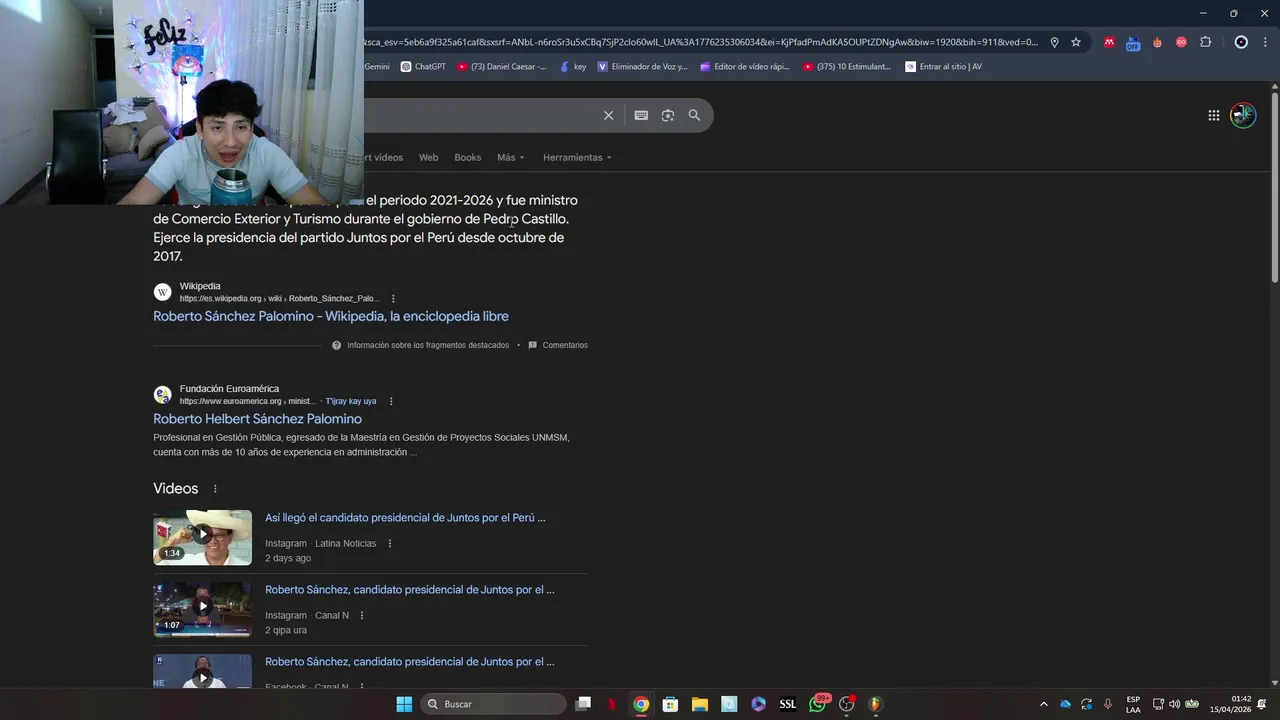Open notifications bell in system tray
This screenshot has height=720, width=1280.
coord(1262,704)
